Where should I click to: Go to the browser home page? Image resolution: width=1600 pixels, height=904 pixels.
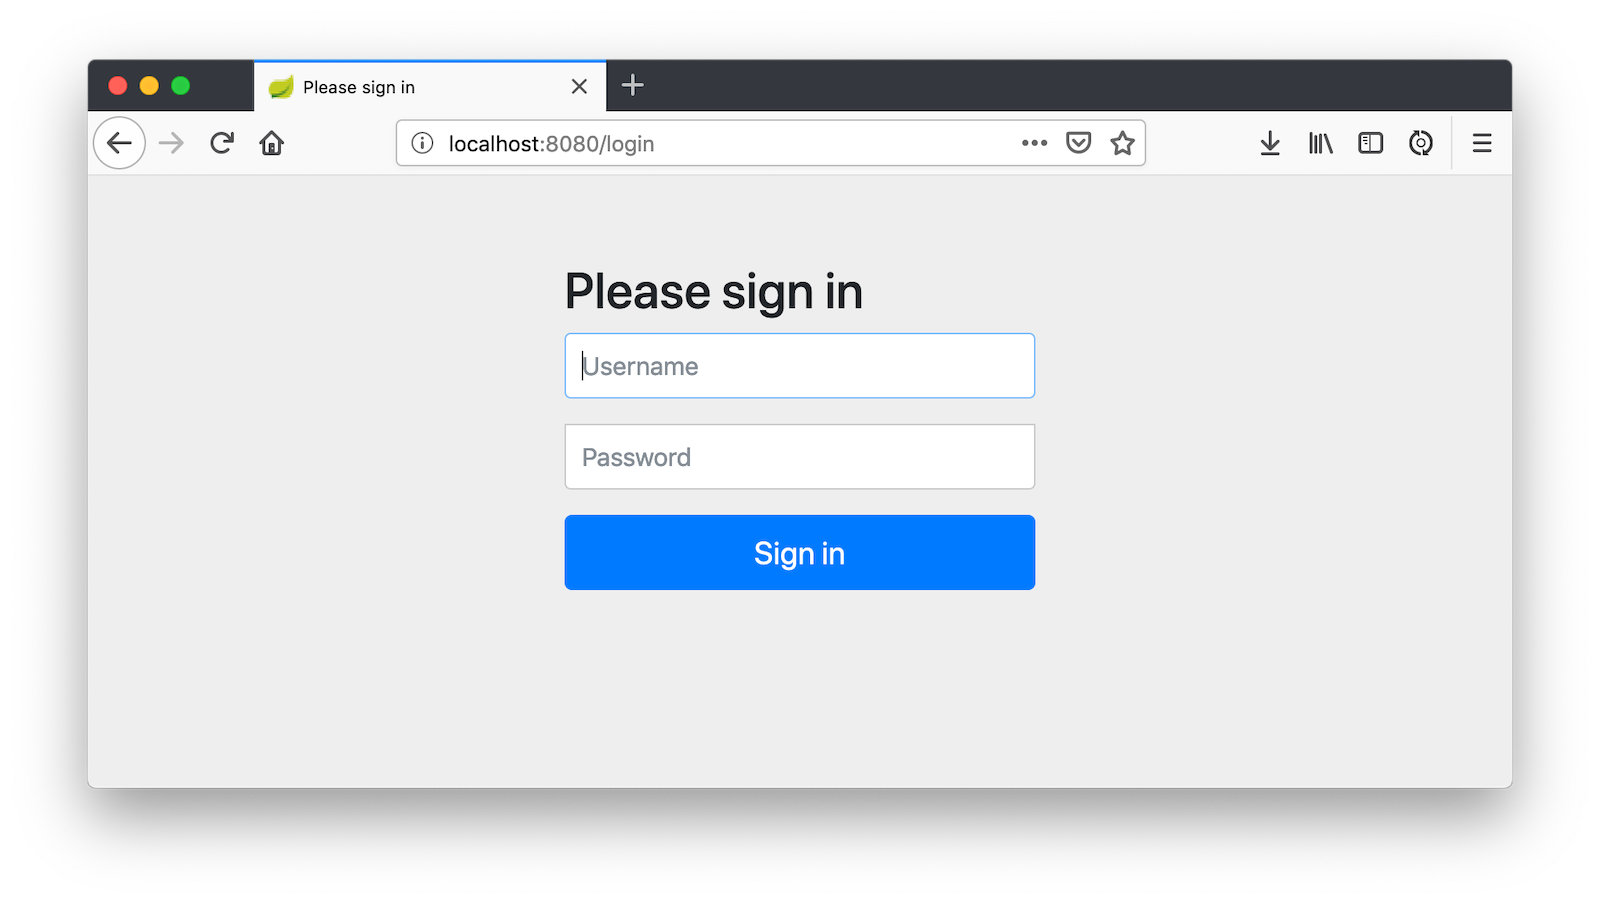coord(271,143)
